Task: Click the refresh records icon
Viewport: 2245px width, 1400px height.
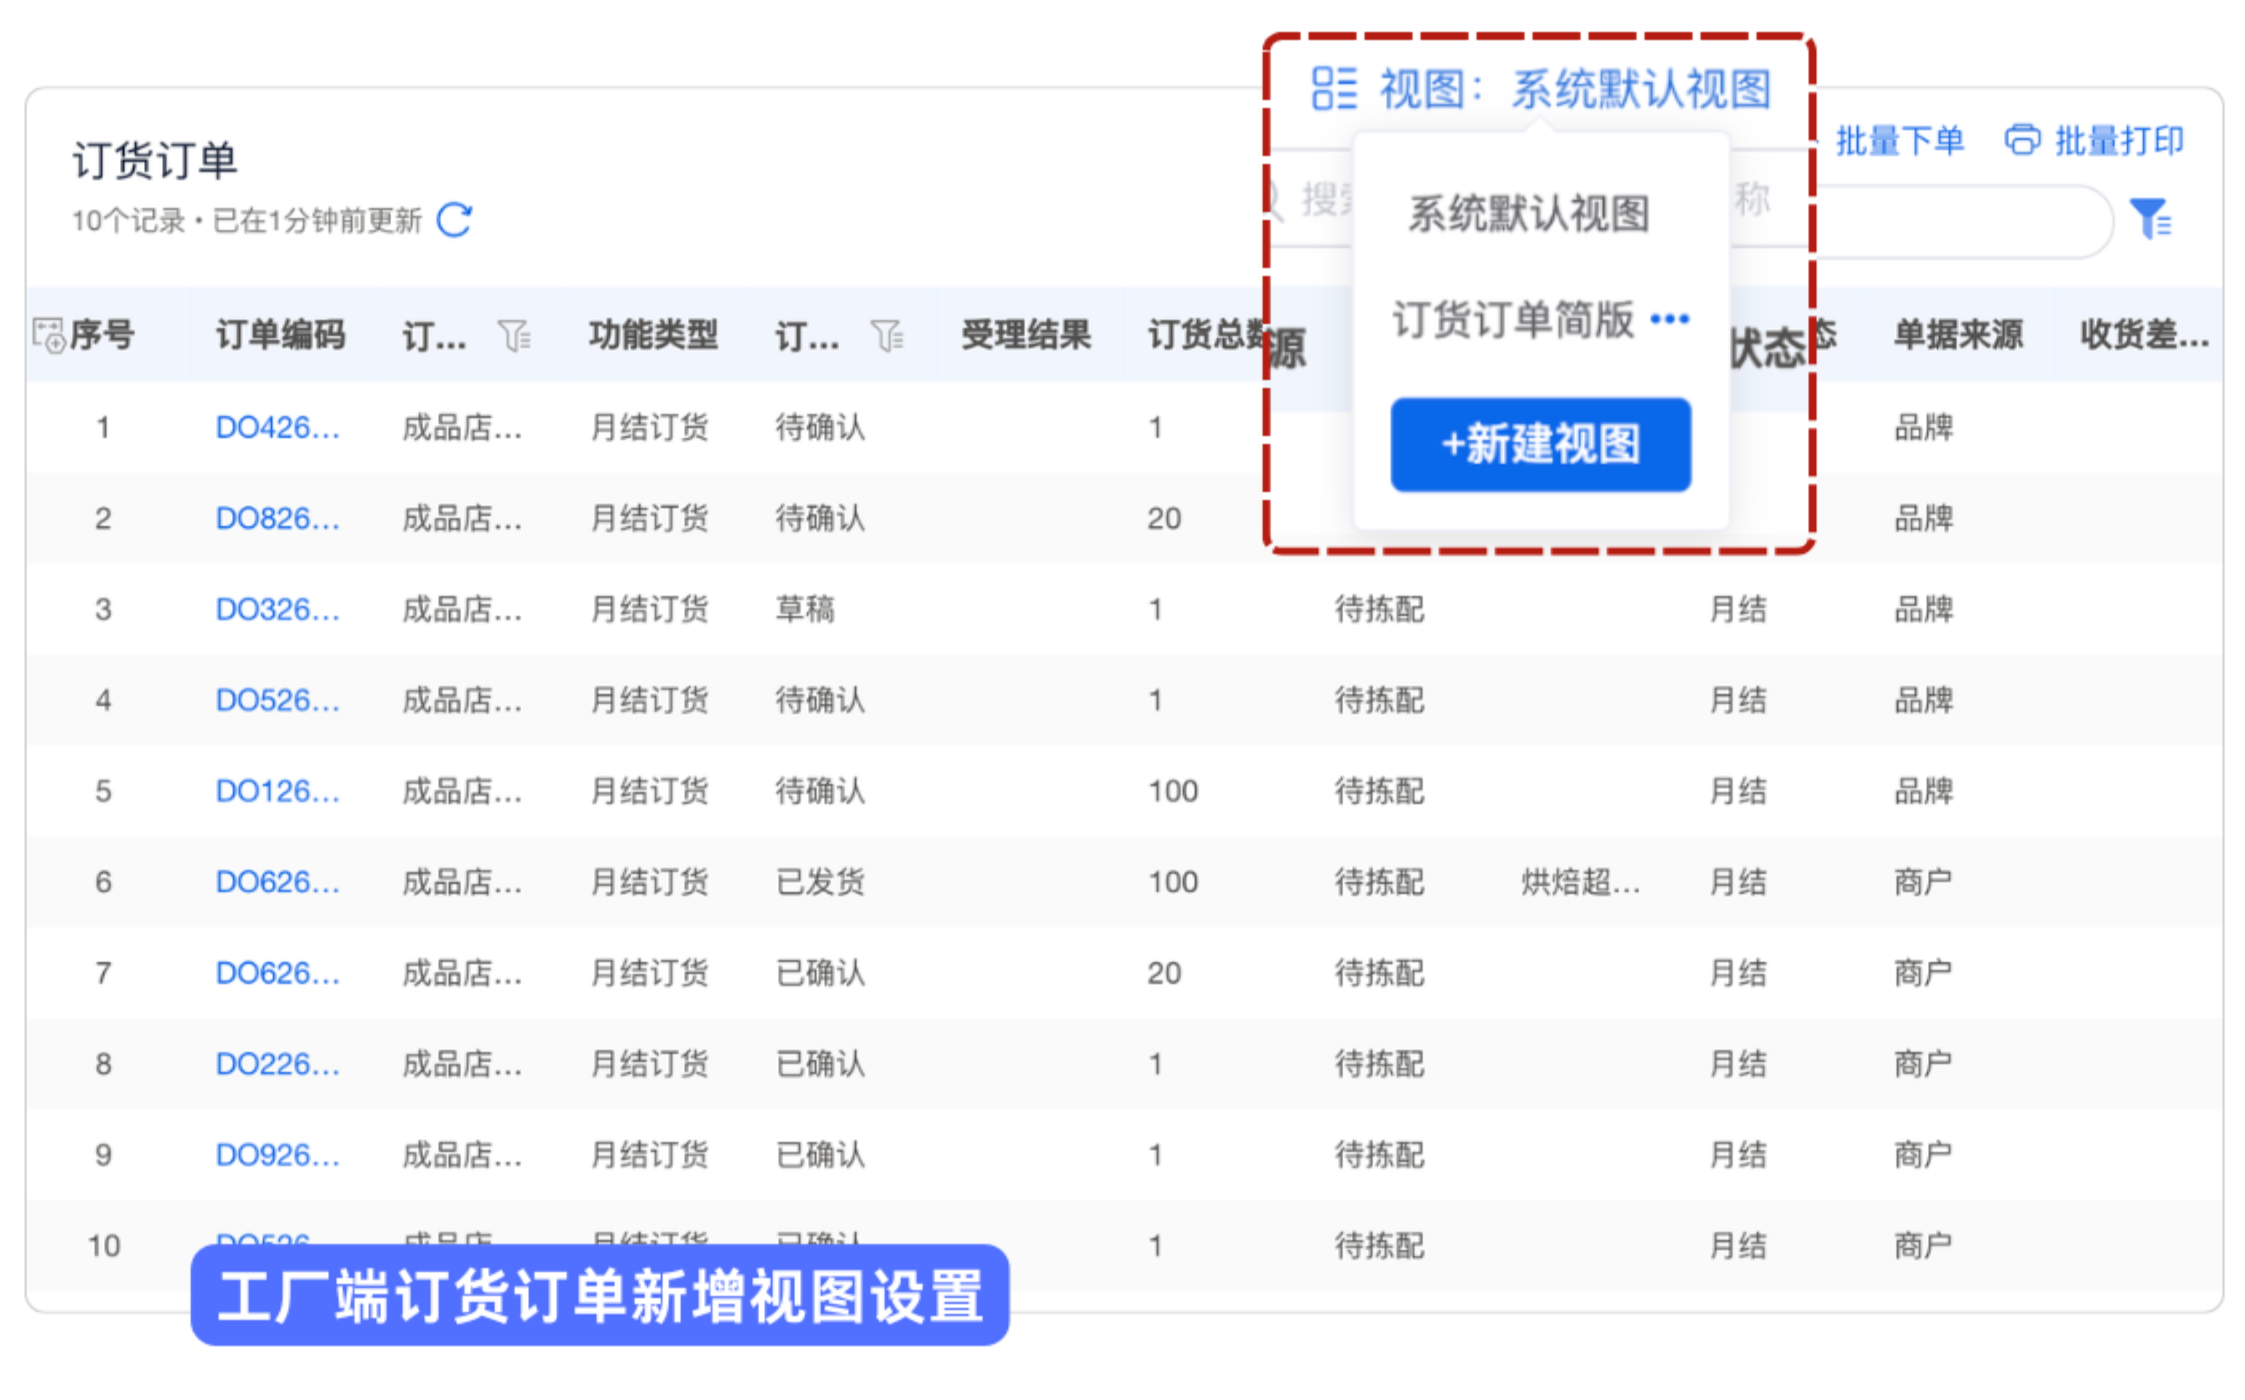Action: click(454, 220)
